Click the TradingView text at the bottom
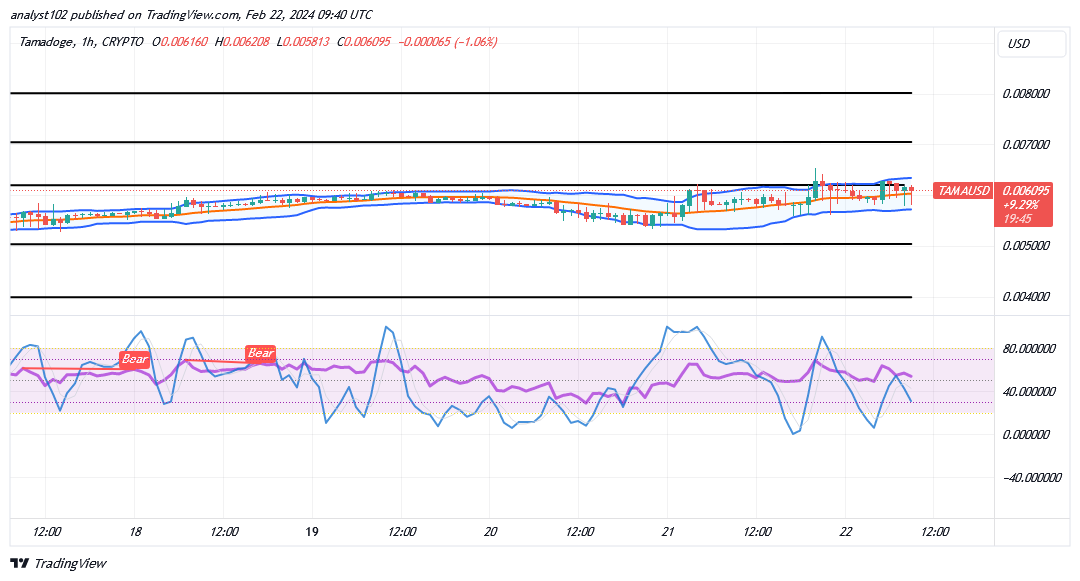 [69, 564]
